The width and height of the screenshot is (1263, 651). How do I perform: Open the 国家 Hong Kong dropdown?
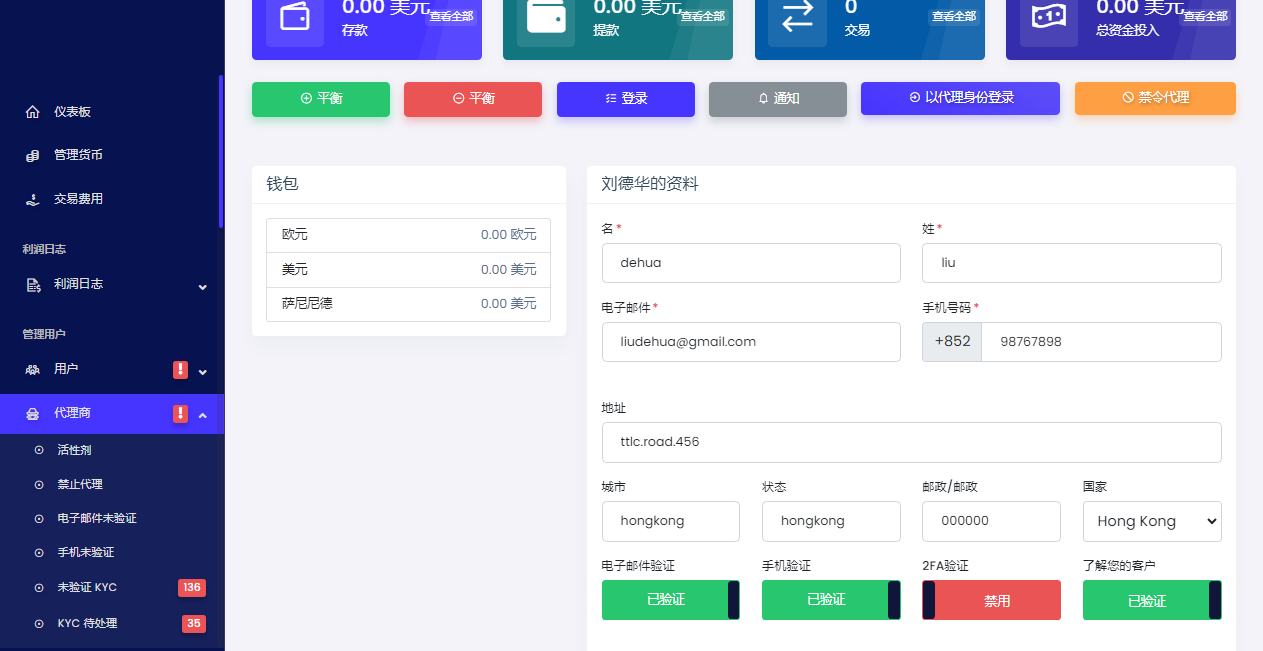(x=1151, y=521)
